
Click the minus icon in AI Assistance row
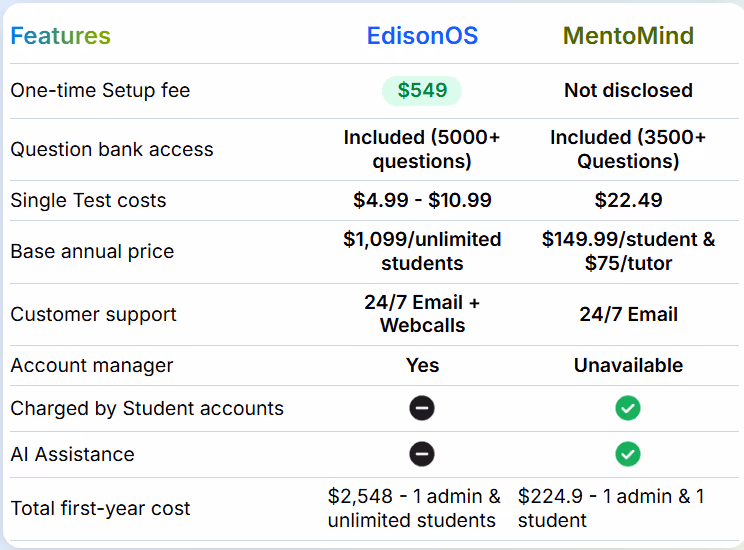(422, 454)
